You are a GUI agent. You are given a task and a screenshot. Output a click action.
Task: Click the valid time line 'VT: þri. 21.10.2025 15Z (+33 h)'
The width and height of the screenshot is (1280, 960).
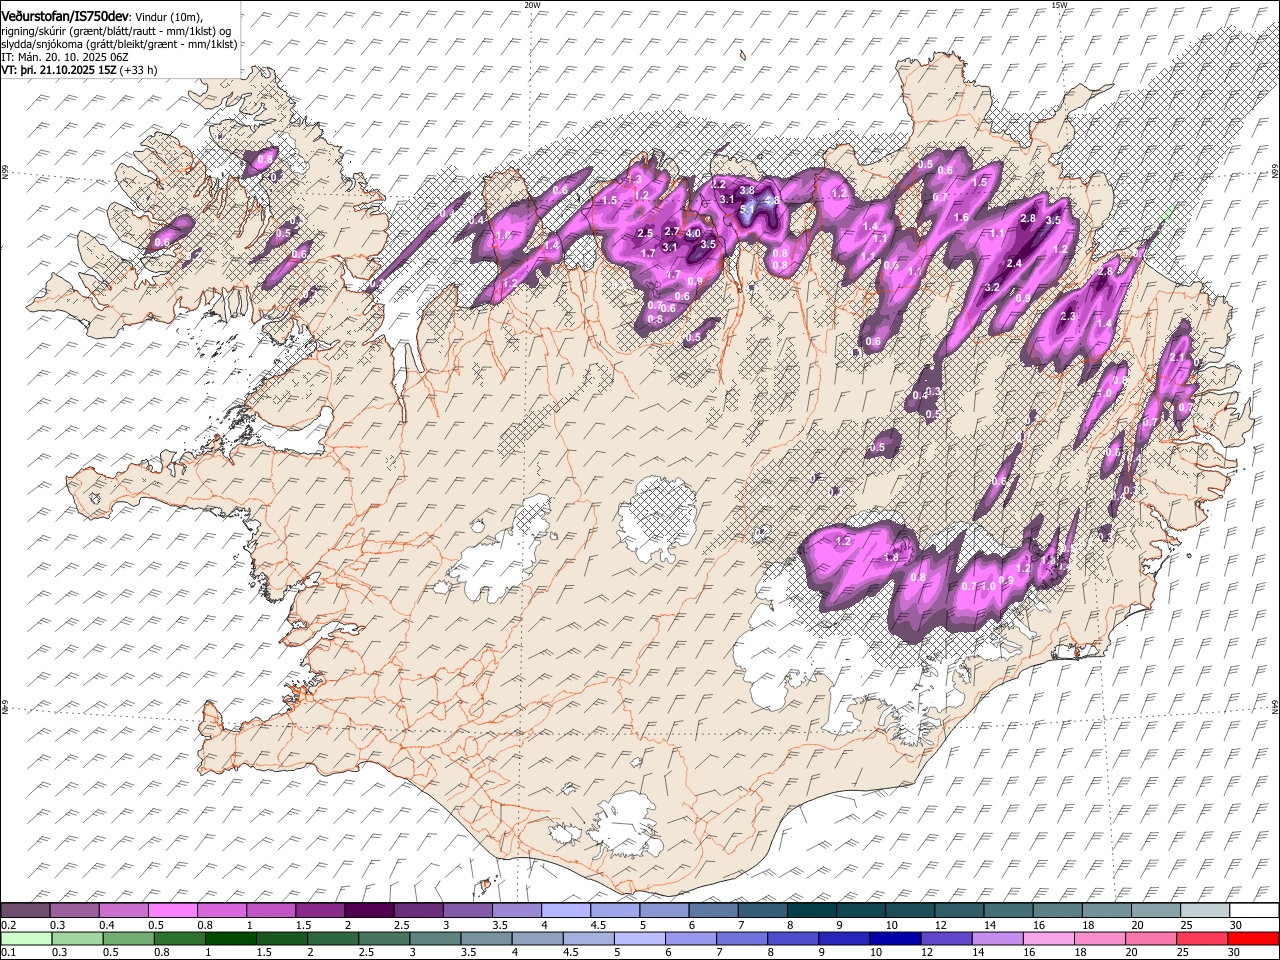[79, 70]
